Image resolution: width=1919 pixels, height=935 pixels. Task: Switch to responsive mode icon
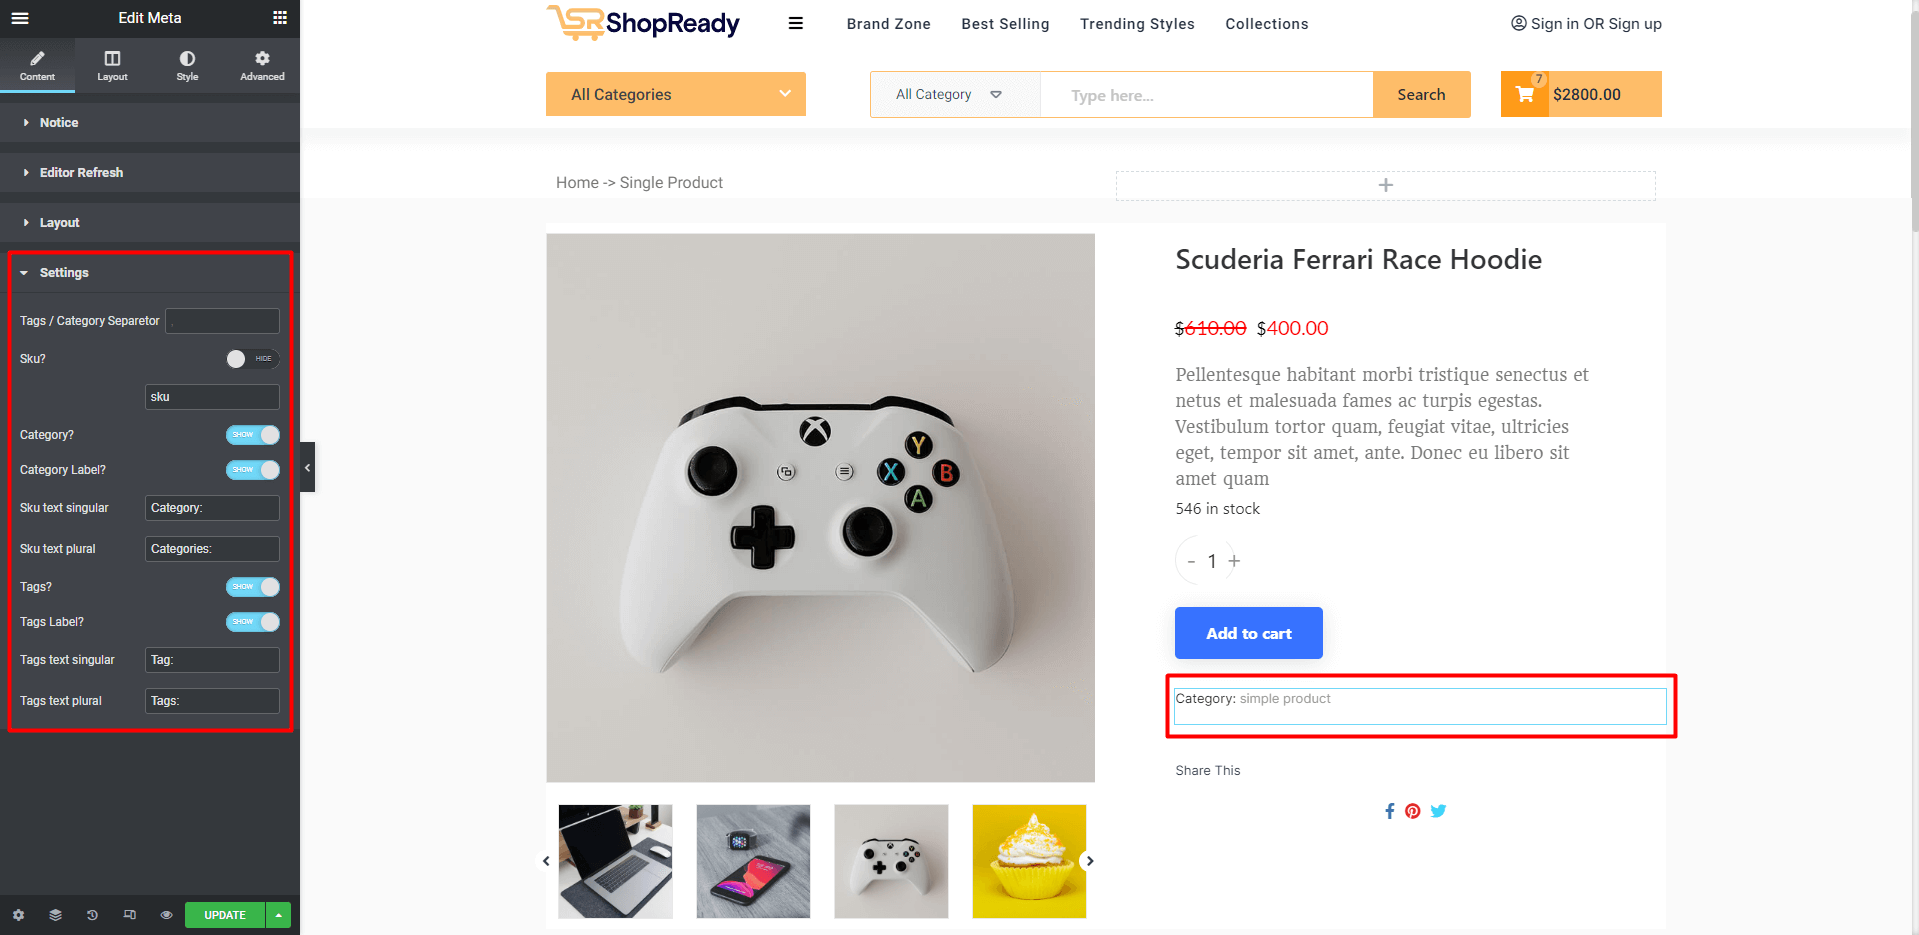(x=129, y=915)
